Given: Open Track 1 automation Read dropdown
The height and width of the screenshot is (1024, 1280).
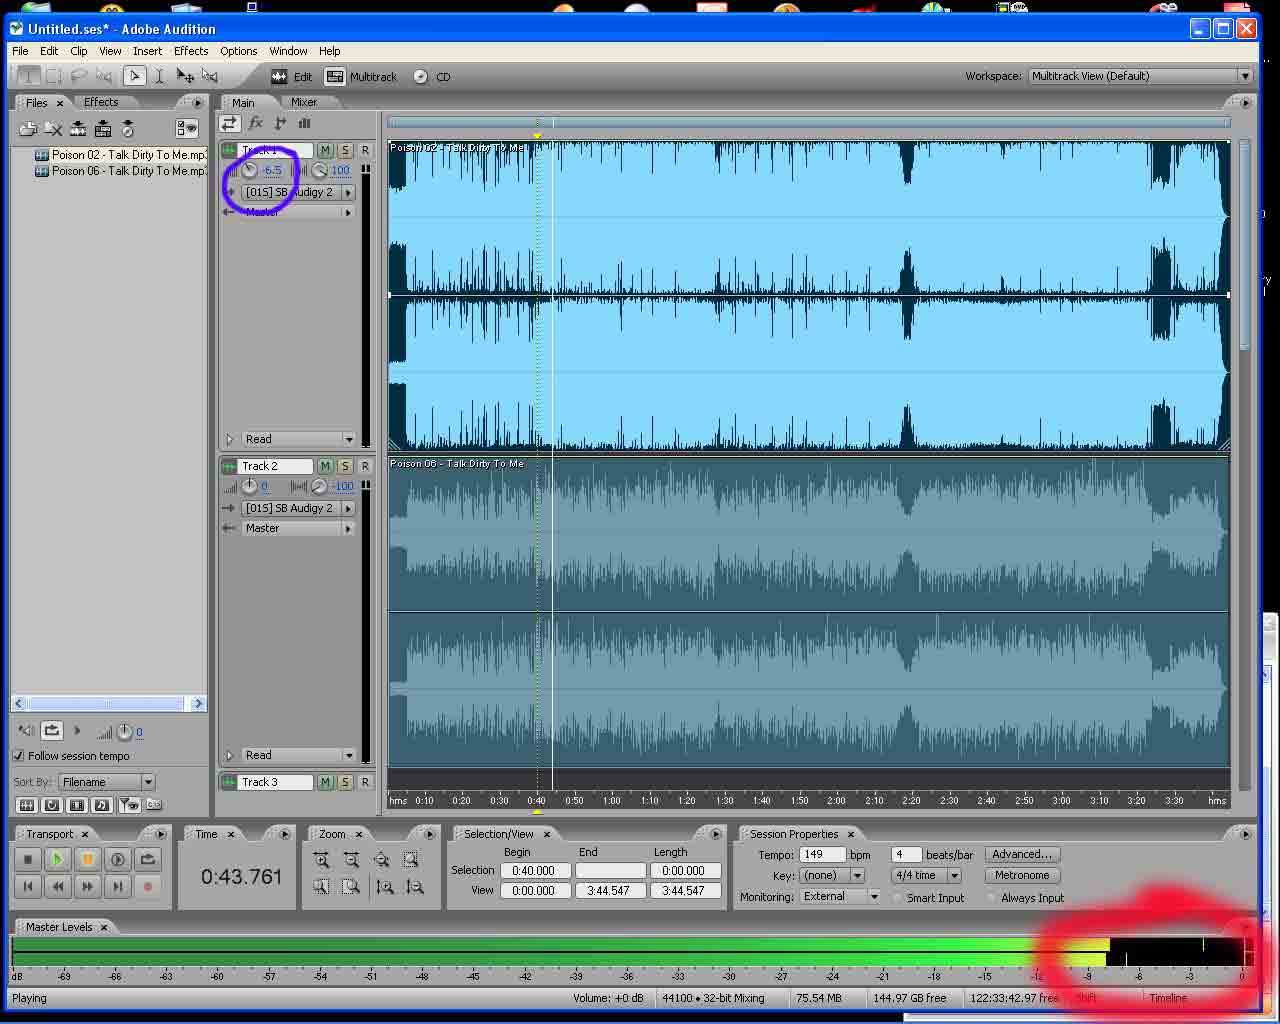Looking at the screenshot, I should pos(298,439).
